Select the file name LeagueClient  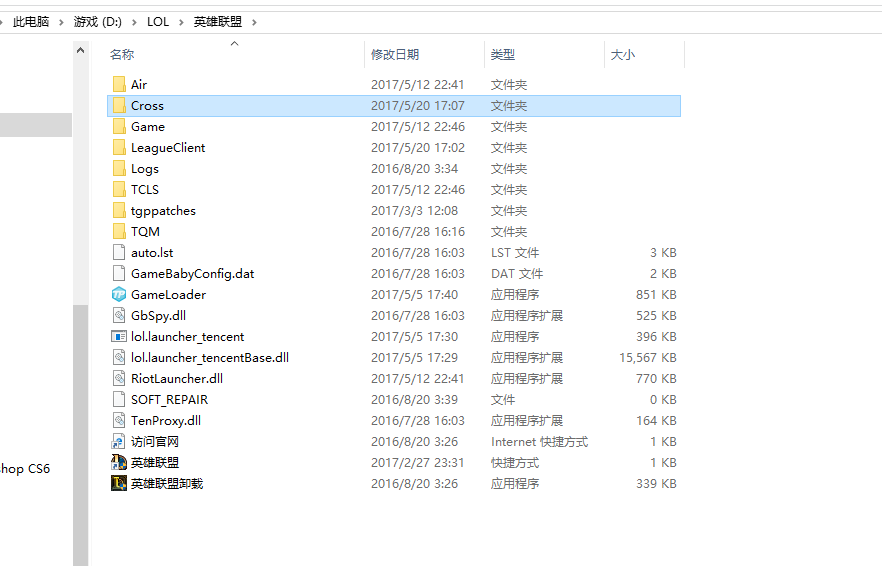click(x=168, y=148)
